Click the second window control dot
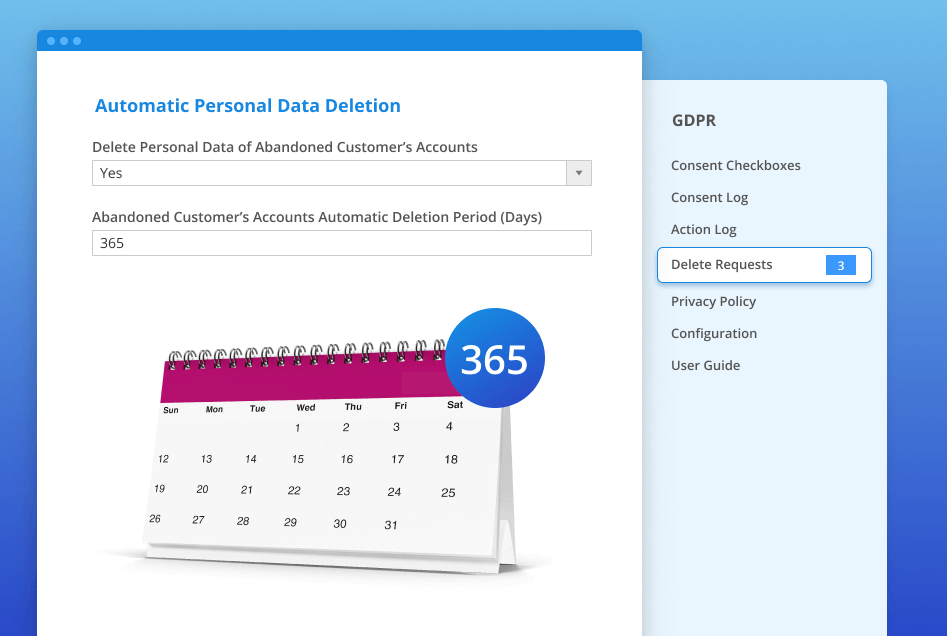Viewport: 947px width, 636px height. 64,41
